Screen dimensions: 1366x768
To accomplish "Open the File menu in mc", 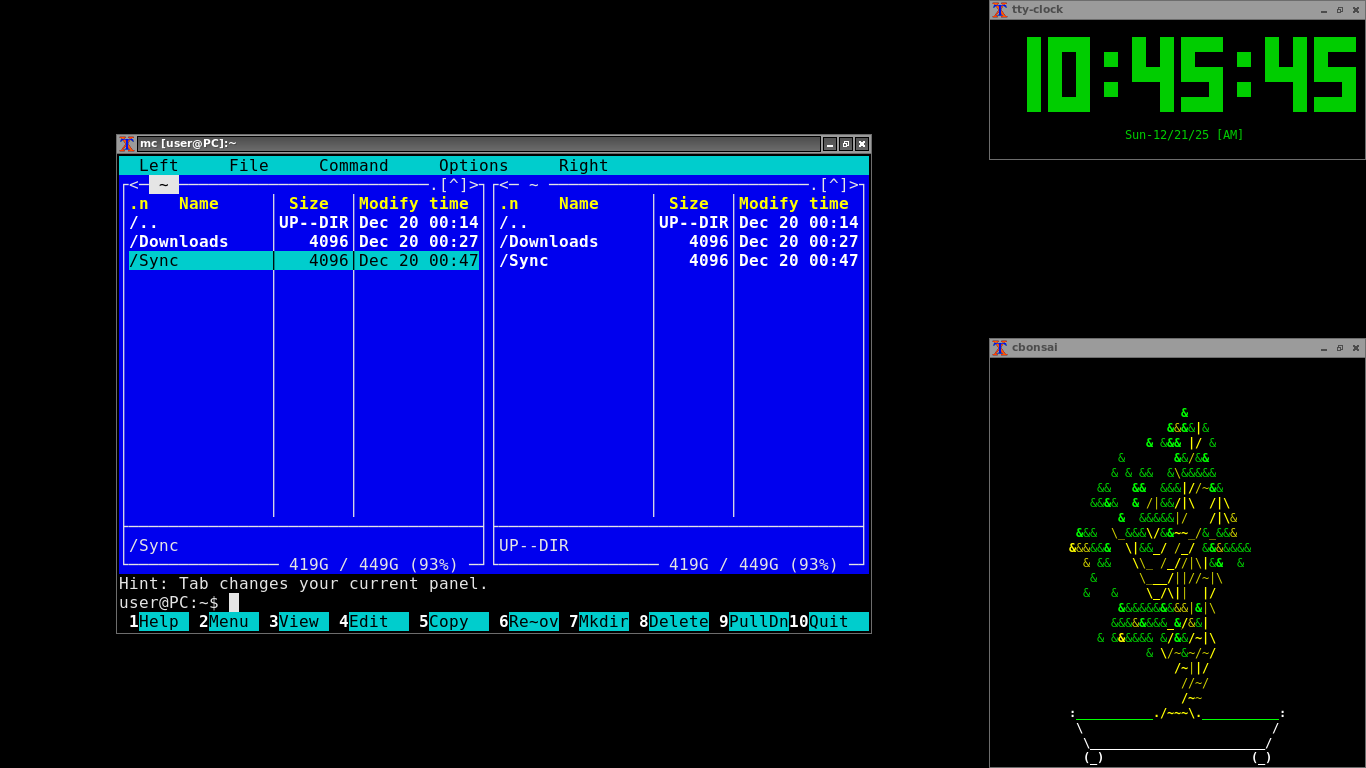I will [x=249, y=165].
